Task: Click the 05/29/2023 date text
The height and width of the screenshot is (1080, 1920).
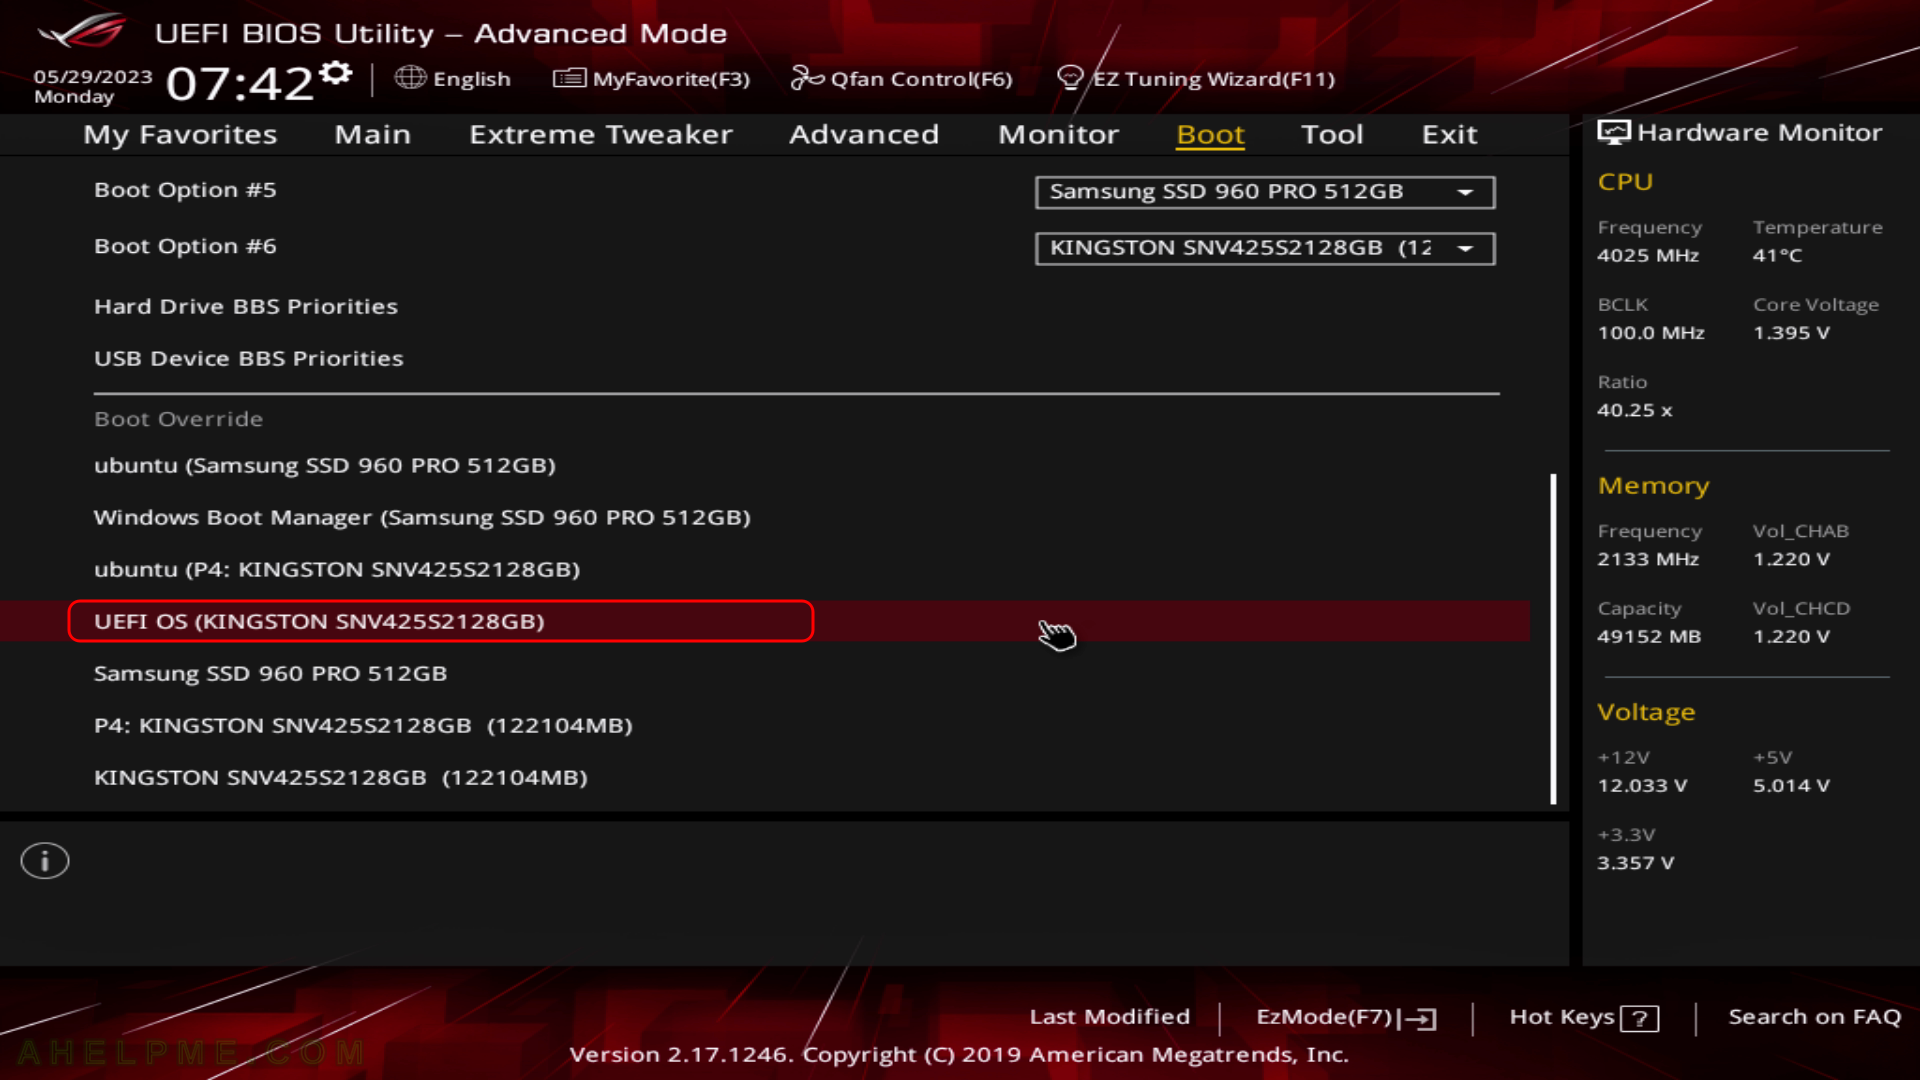Action: (93, 77)
